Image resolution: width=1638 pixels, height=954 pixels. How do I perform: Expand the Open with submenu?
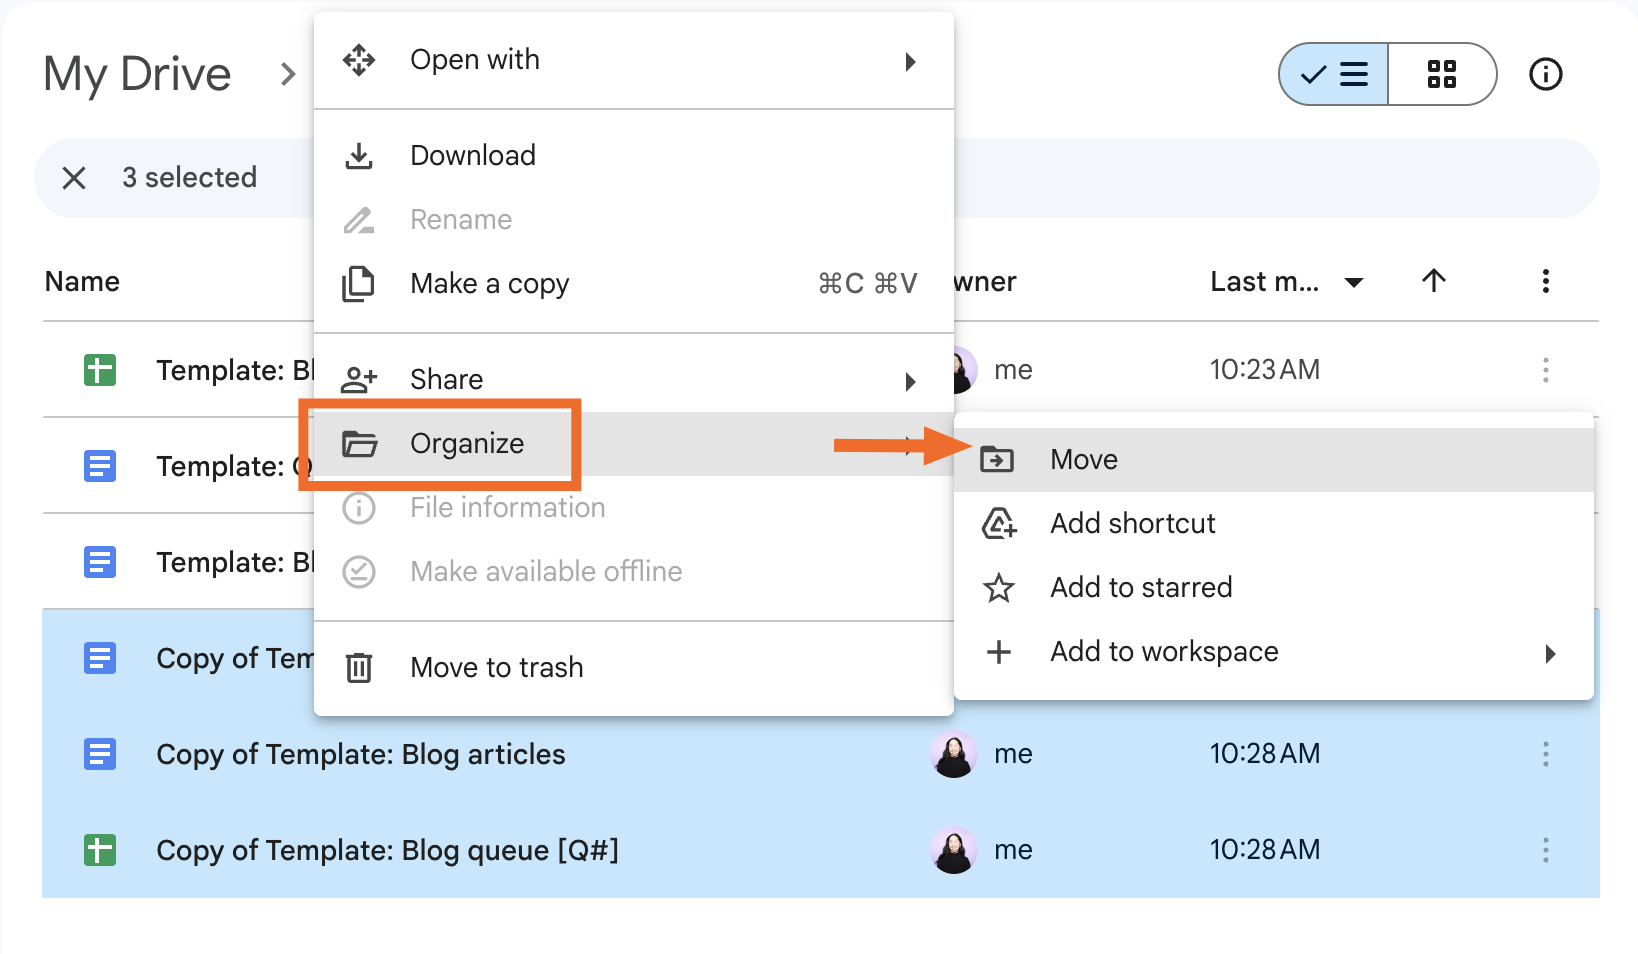tap(909, 60)
